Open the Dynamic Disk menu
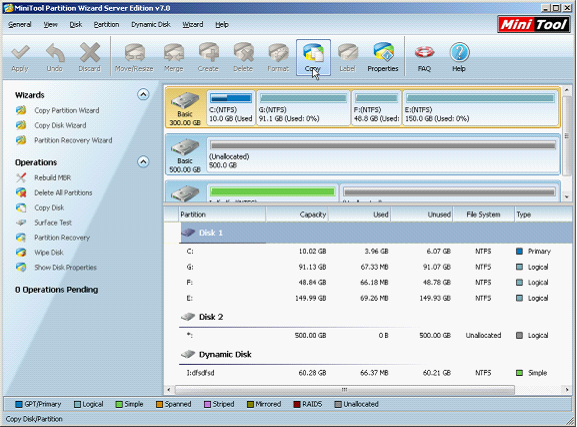Screen dimensions: 577x427 (151, 25)
